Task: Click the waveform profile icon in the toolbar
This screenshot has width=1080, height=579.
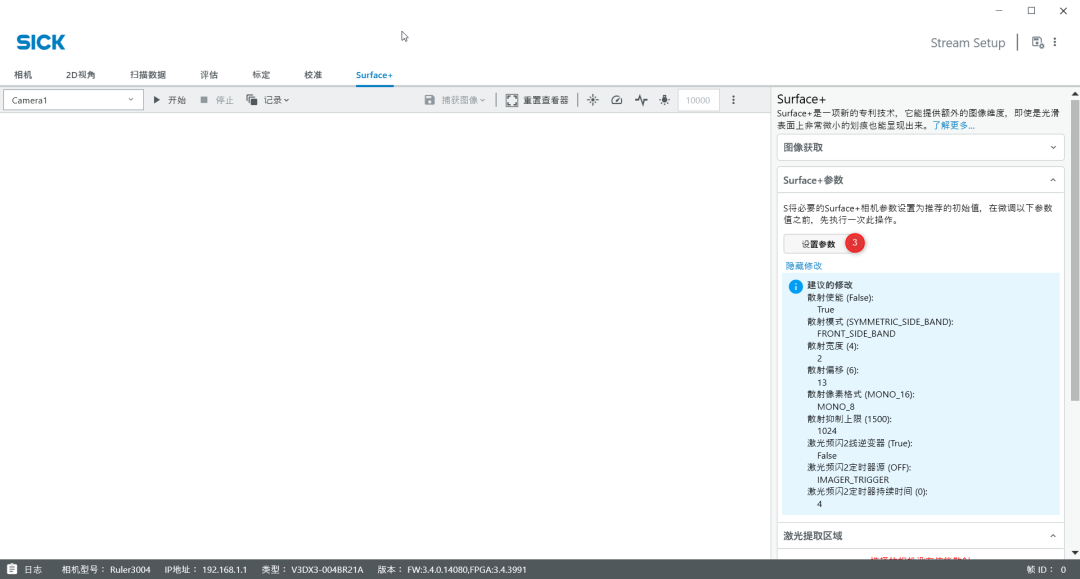Action: click(x=641, y=100)
